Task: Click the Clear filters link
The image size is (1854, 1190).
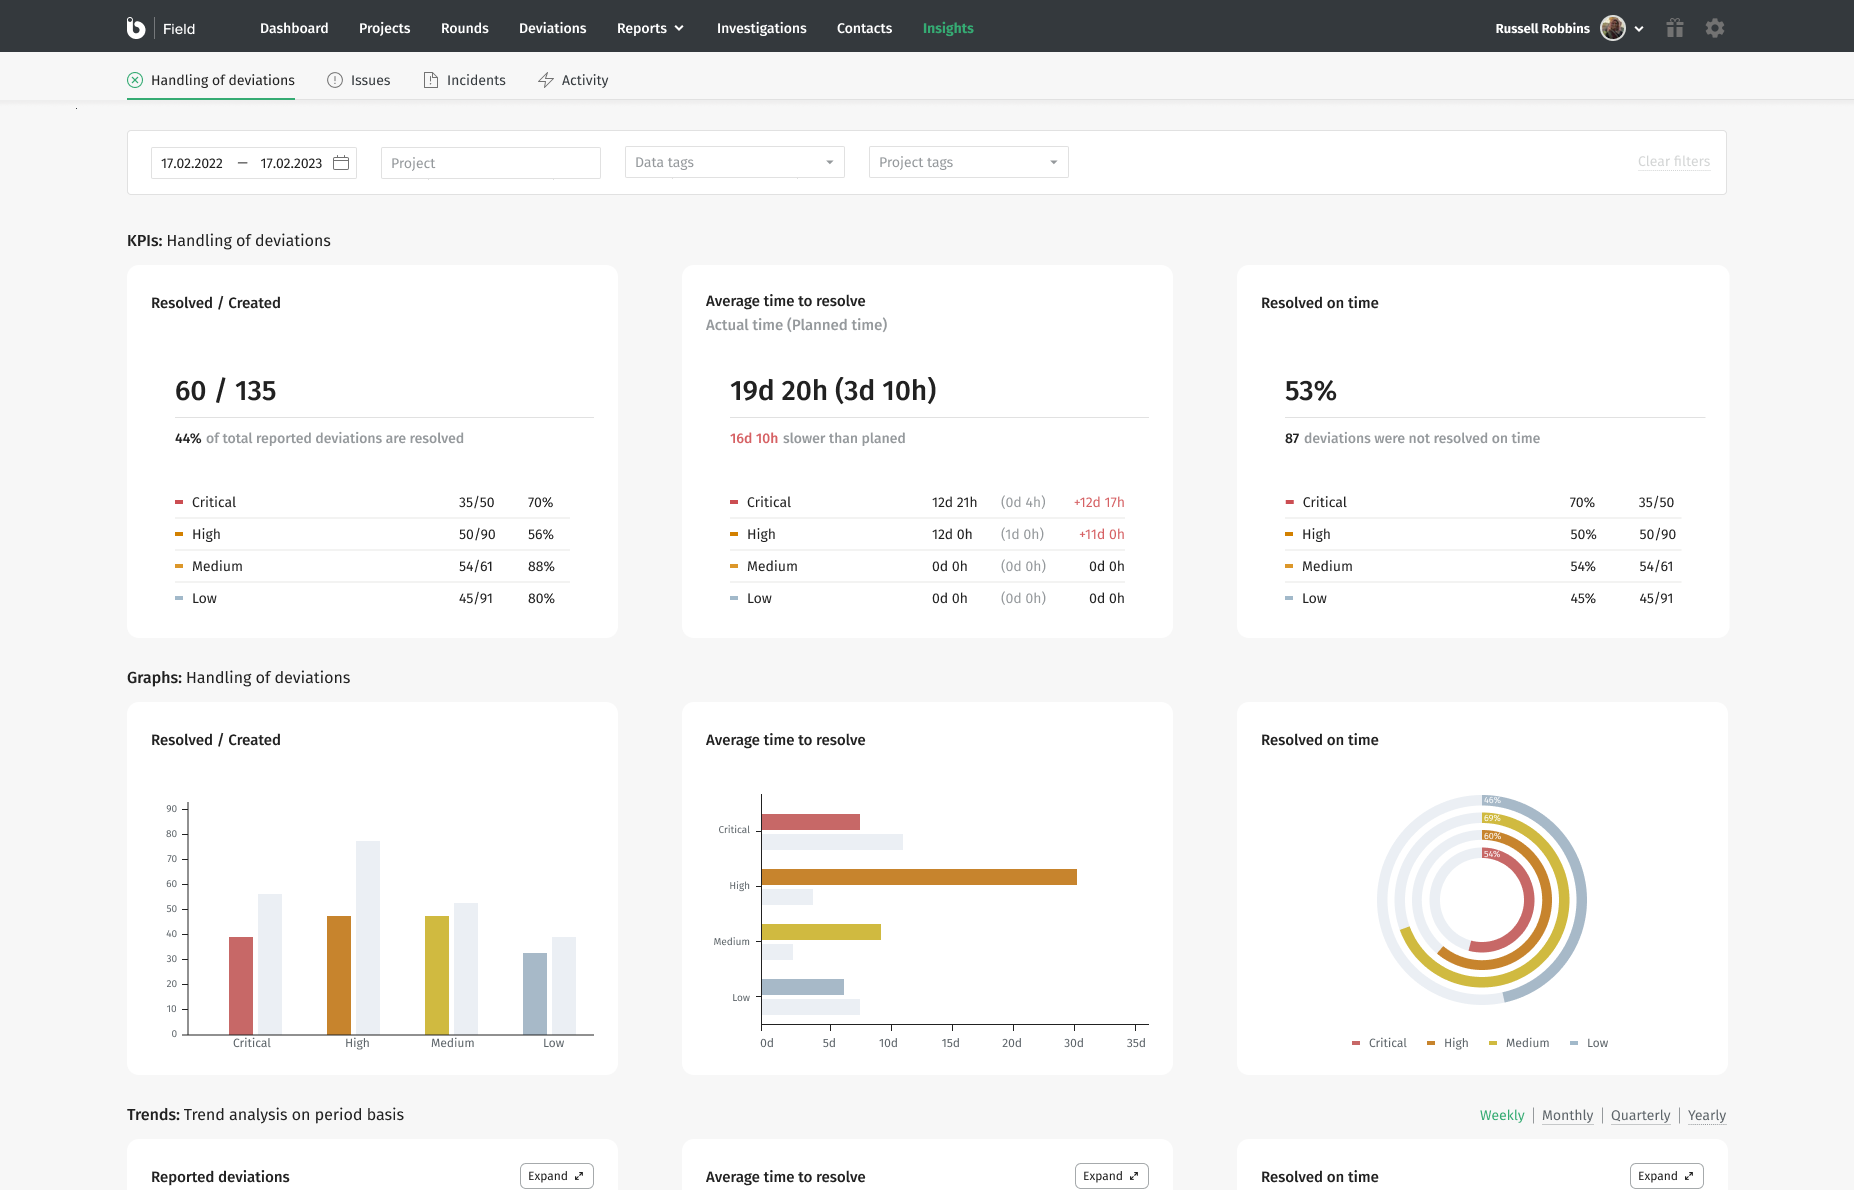Action: (x=1674, y=161)
